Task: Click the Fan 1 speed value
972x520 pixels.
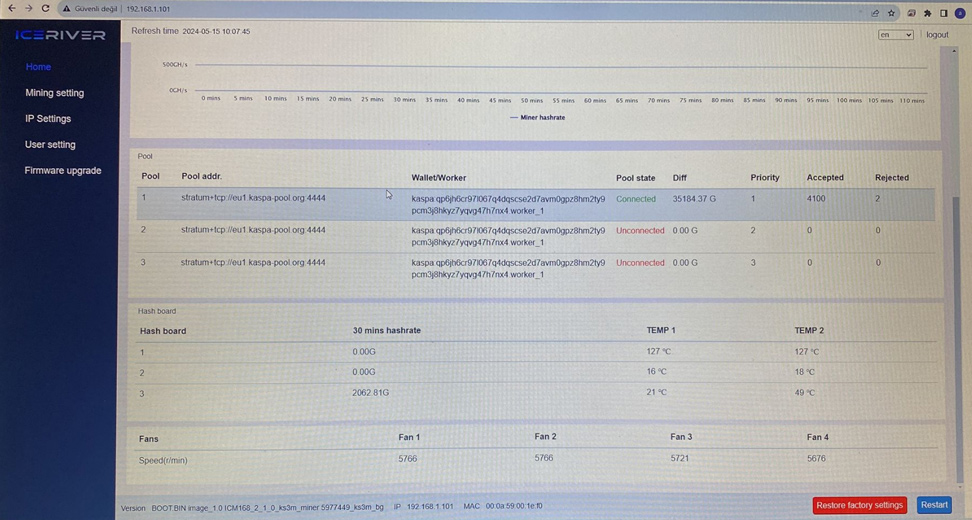Action: [407, 459]
